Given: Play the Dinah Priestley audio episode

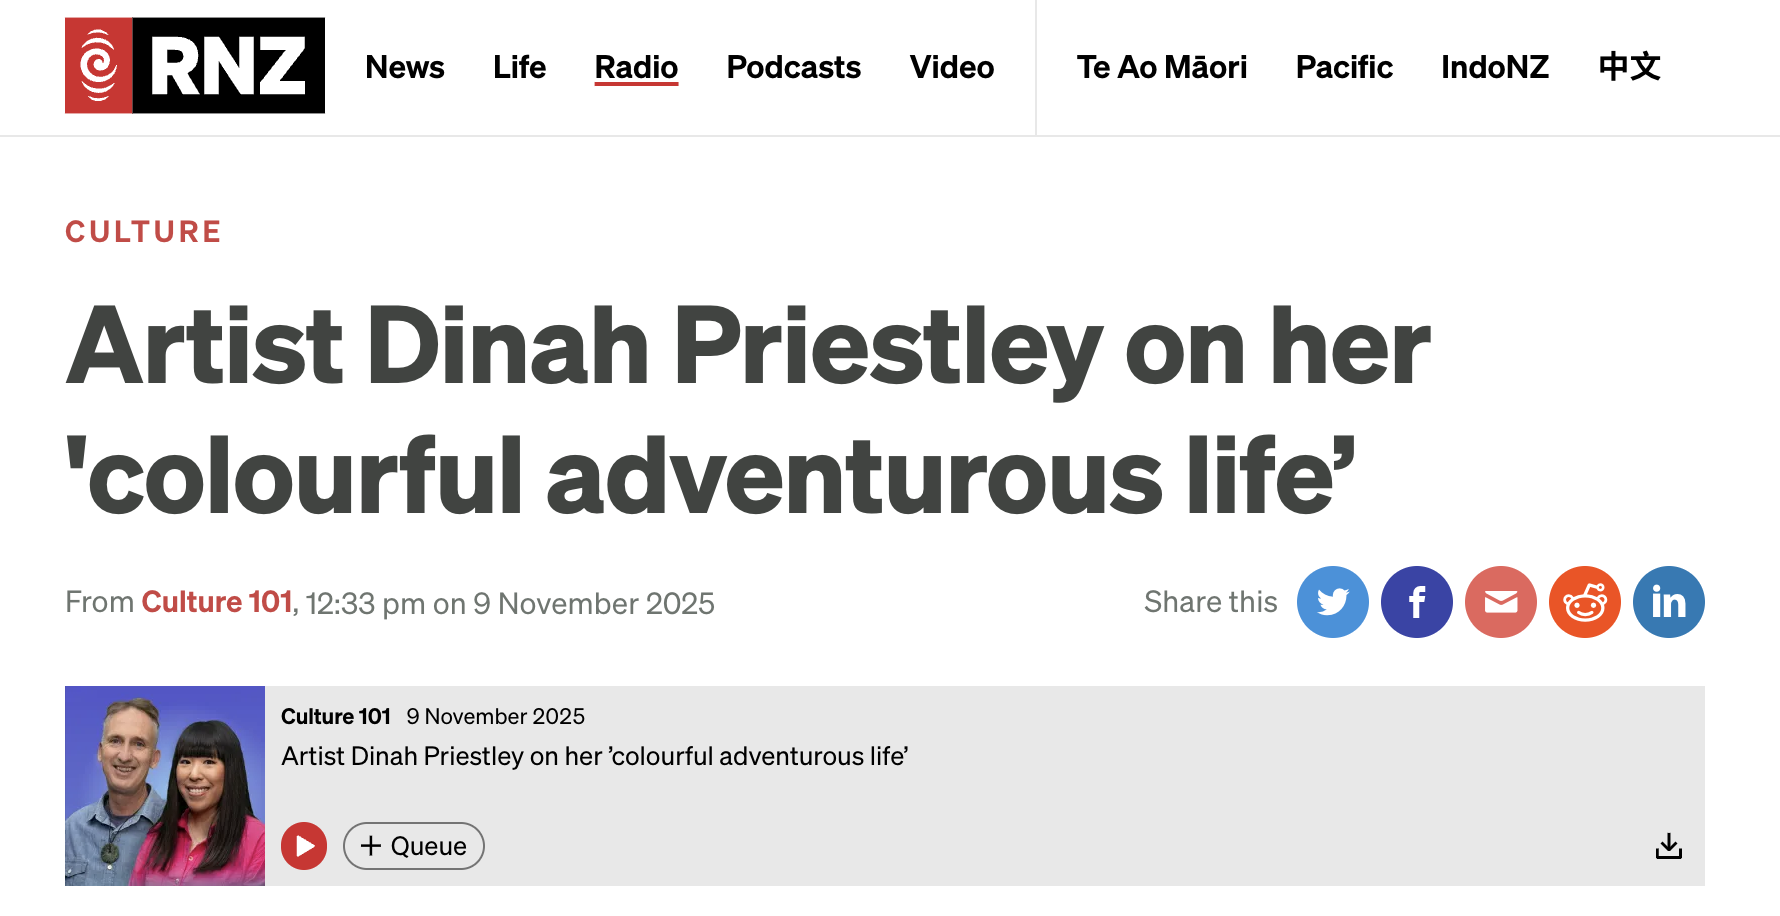Looking at the screenshot, I should coord(304,846).
